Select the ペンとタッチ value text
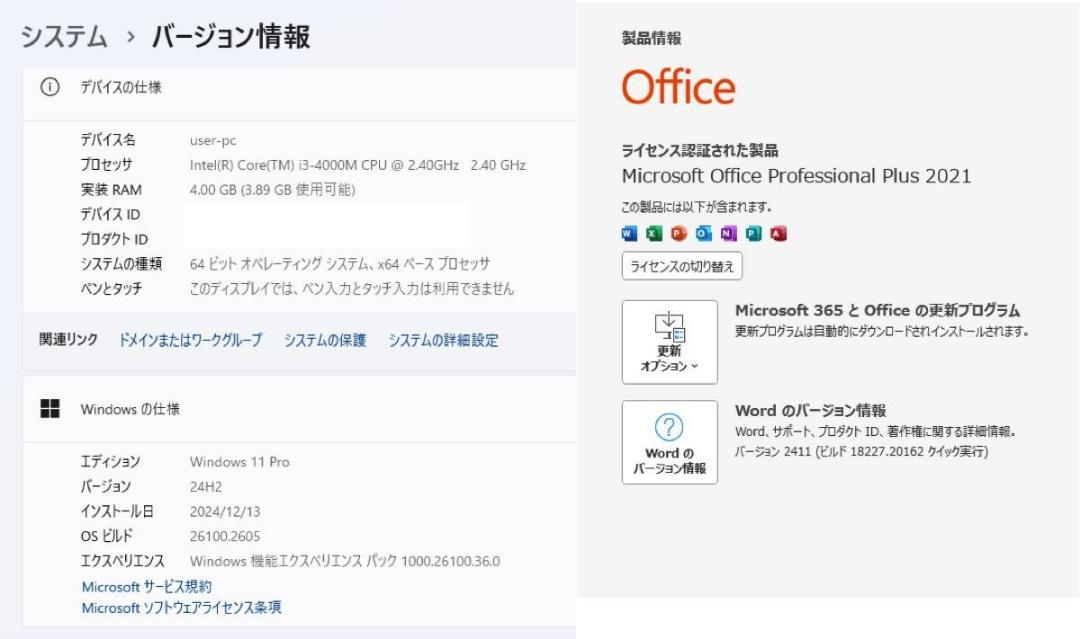1080x639 pixels. pos(351,289)
